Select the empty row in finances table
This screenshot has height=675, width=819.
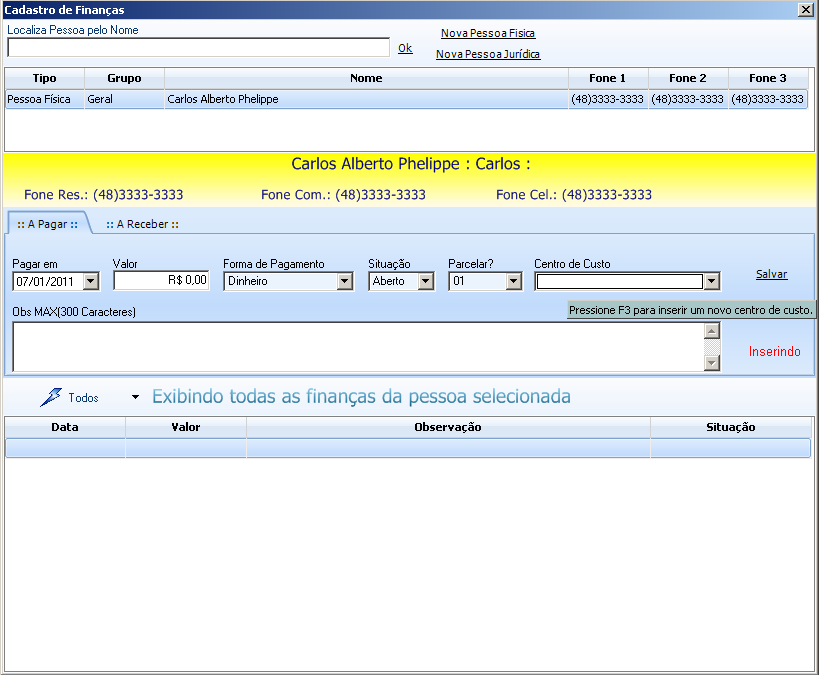coord(408,448)
